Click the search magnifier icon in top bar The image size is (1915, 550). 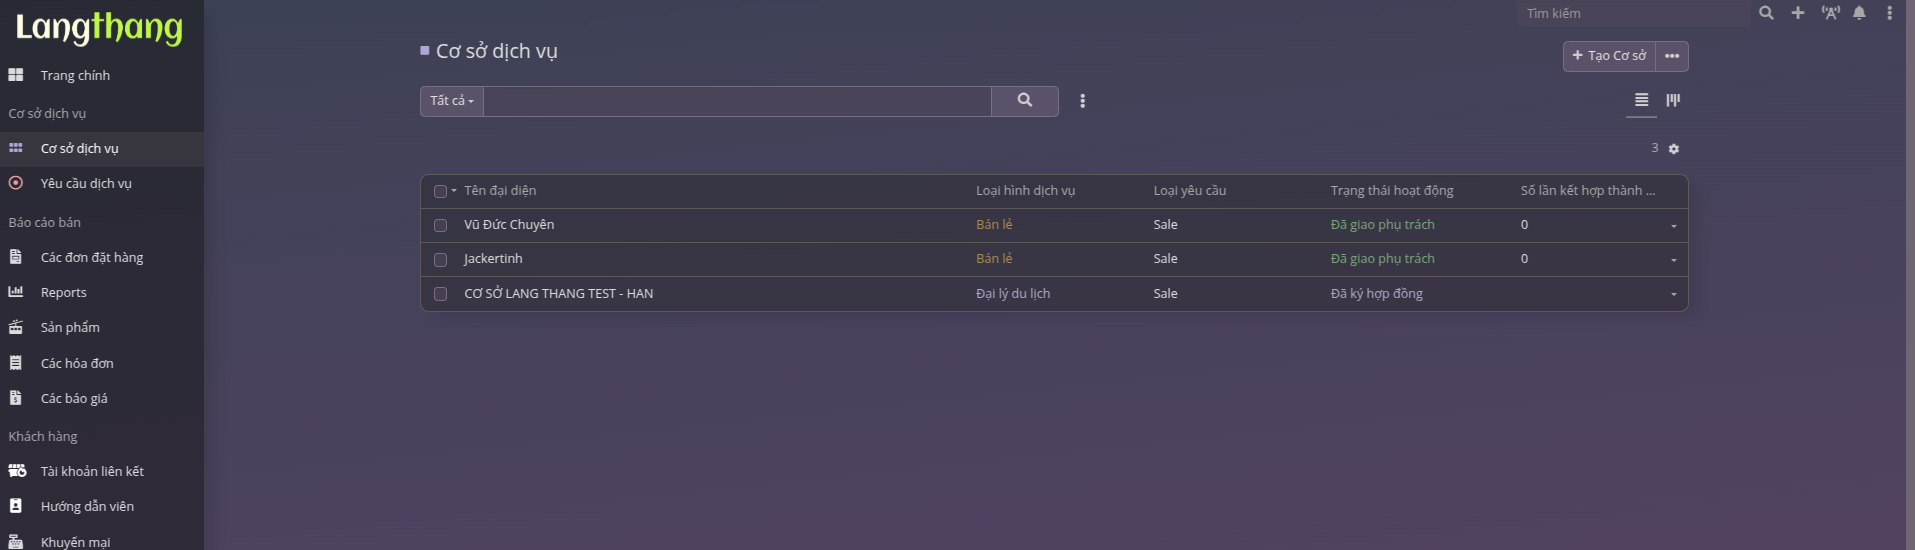[1766, 13]
